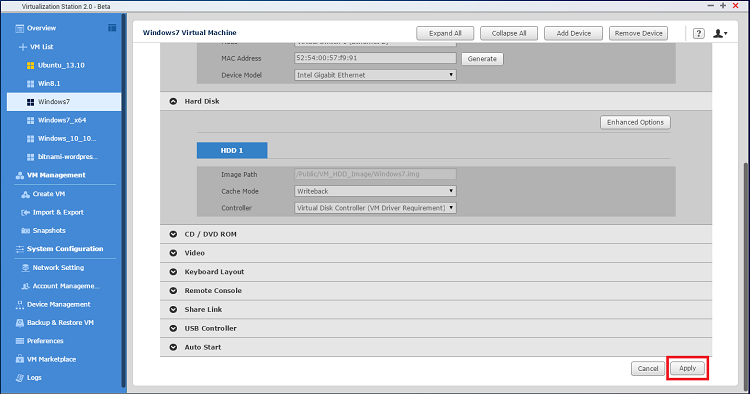The width and height of the screenshot is (750, 394).
Task: Click the Add Device button
Action: click(574, 33)
